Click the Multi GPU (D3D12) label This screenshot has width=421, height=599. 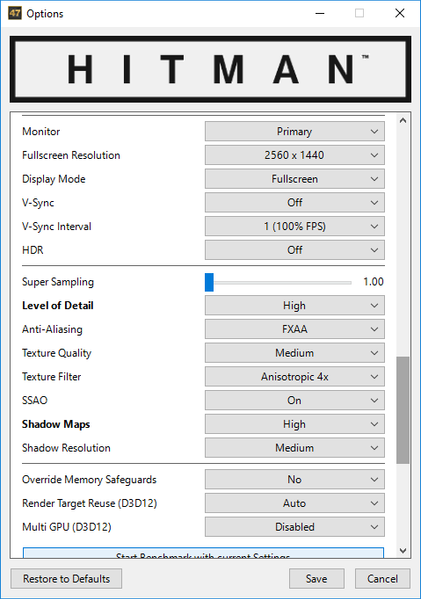[x=66, y=527]
